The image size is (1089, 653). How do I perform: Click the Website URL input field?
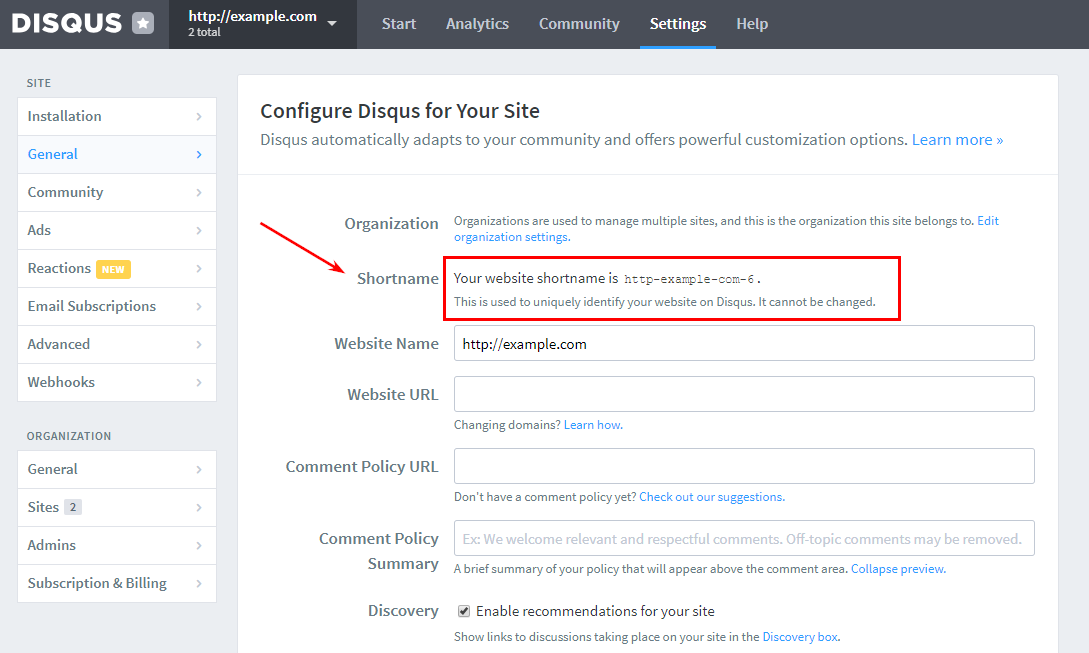(744, 394)
